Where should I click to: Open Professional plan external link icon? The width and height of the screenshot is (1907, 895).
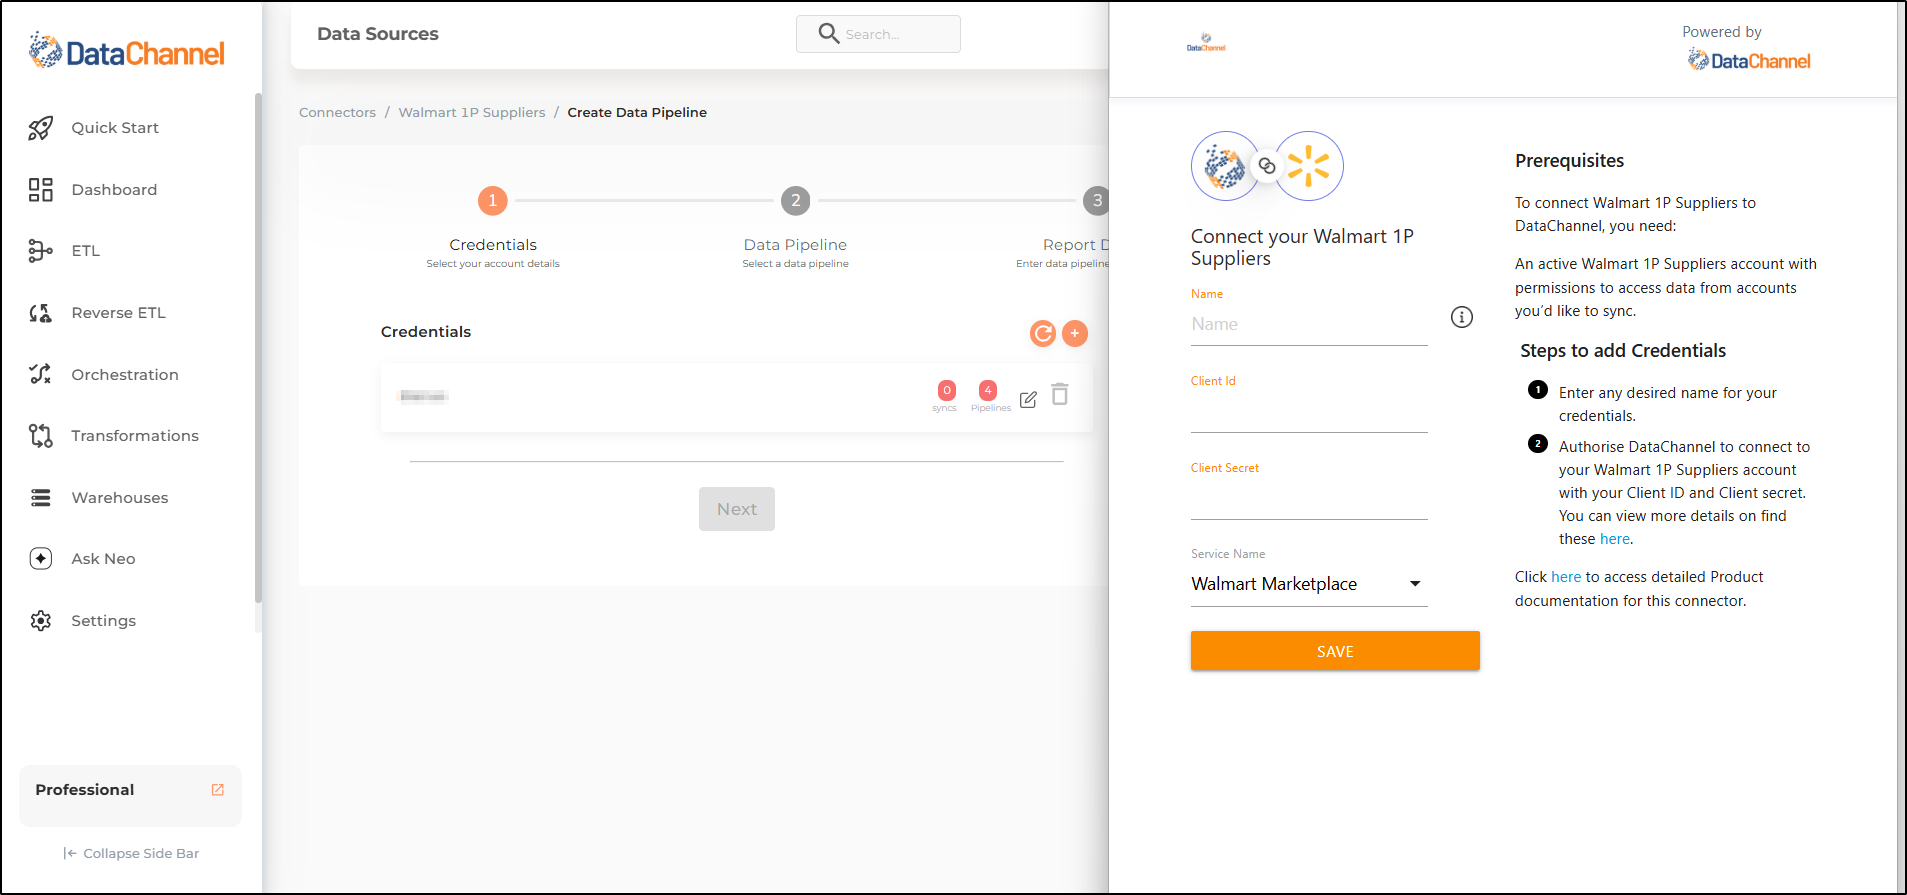(217, 790)
